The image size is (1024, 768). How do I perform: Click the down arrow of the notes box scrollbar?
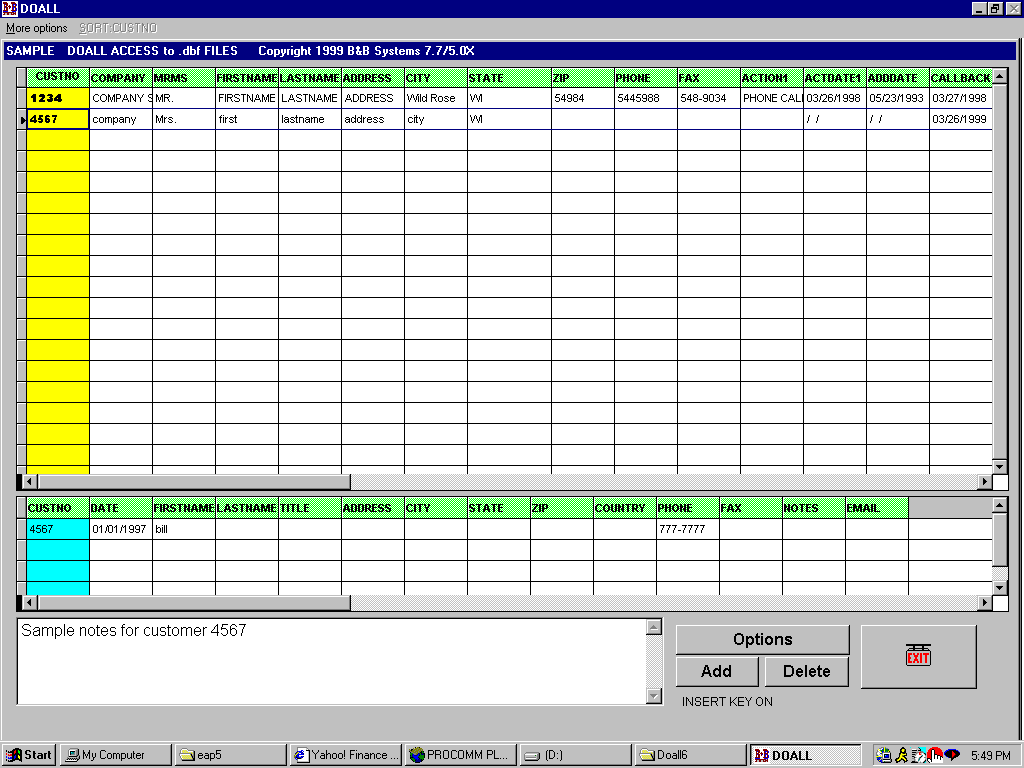coord(654,697)
